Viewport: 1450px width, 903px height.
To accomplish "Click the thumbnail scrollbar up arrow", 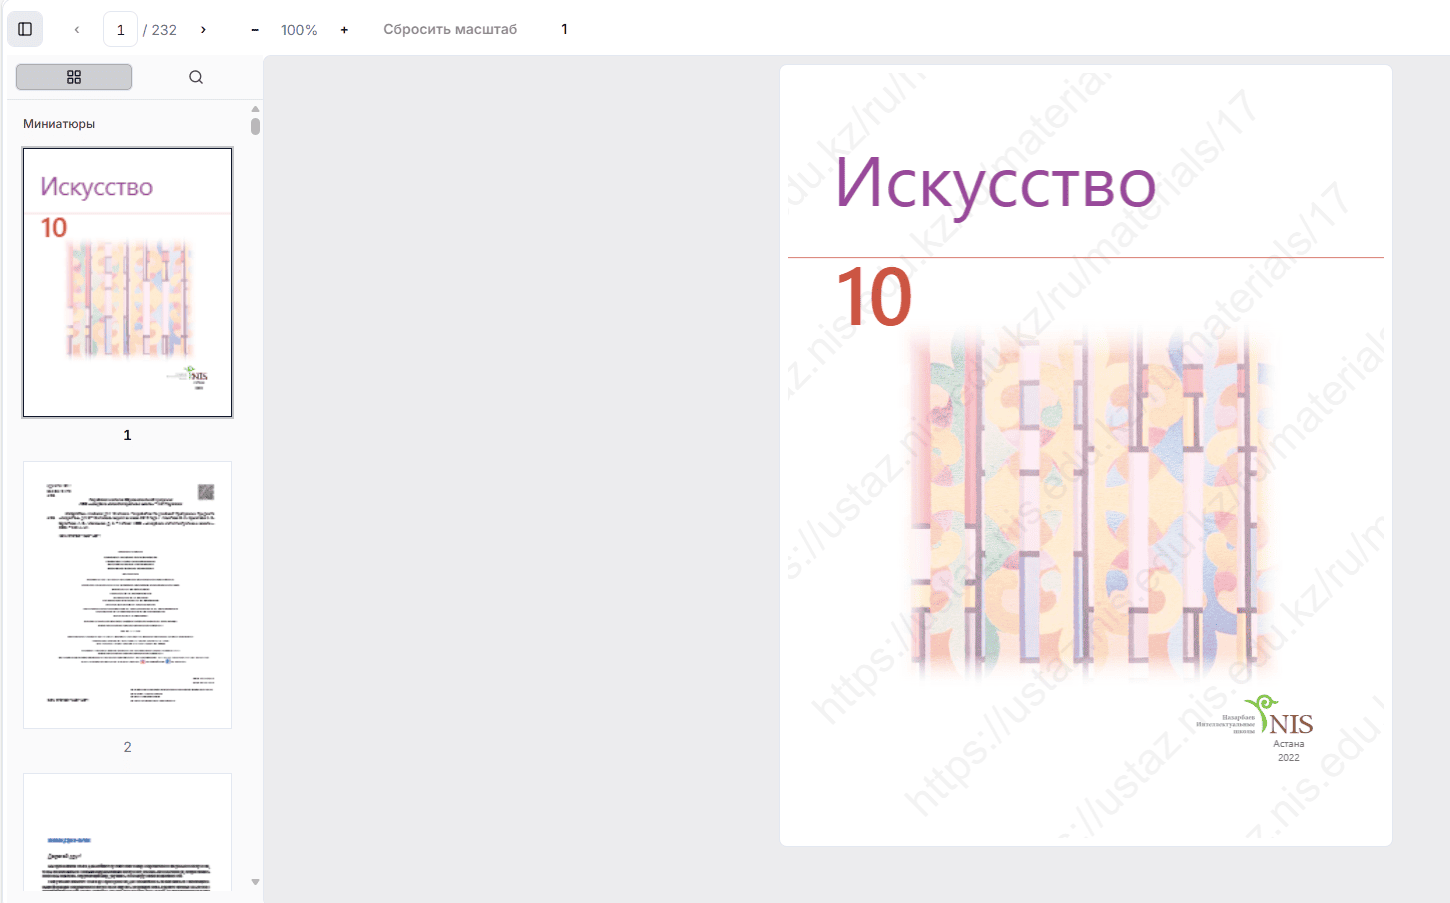I will (x=255, y=109).
